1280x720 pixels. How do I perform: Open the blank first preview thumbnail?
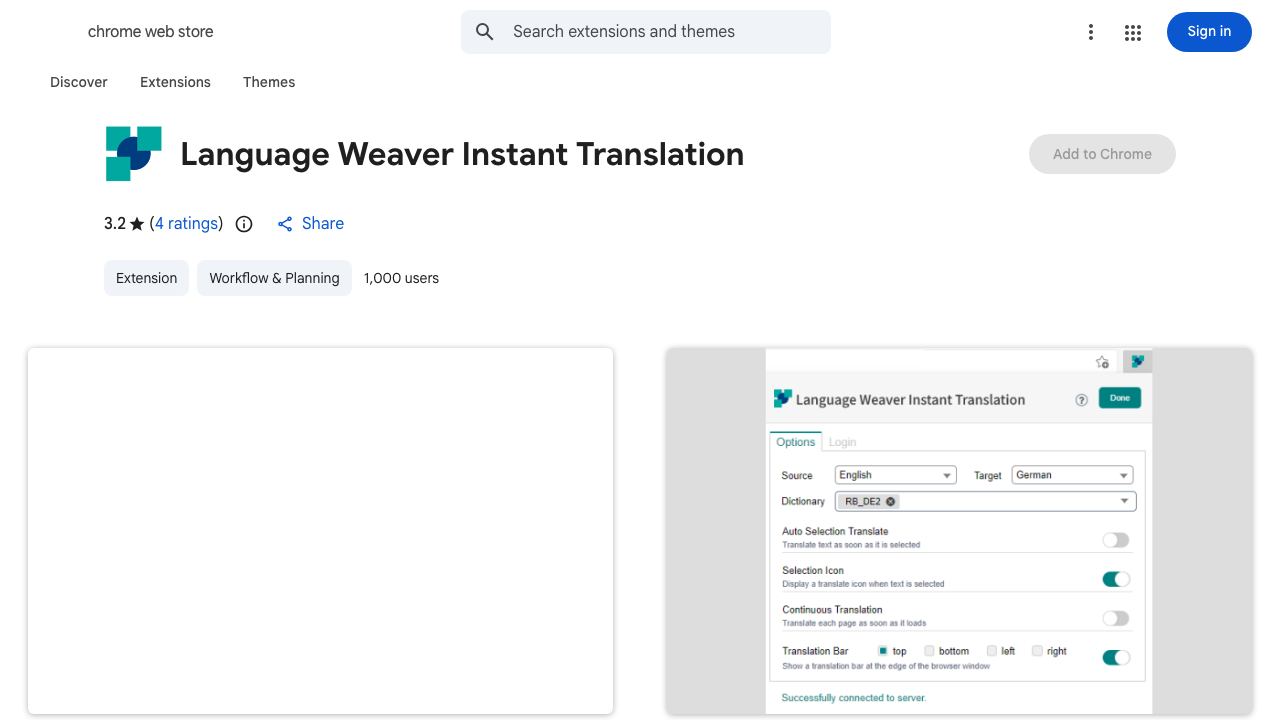point(320,531)
